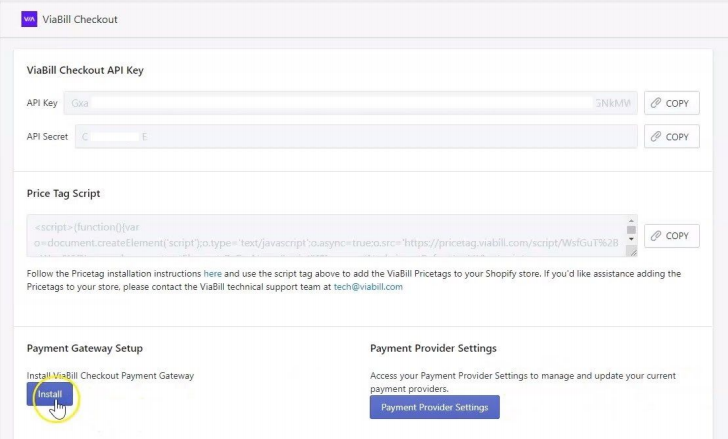
Task: Click the 'API Secret' label
Action: 47,136
